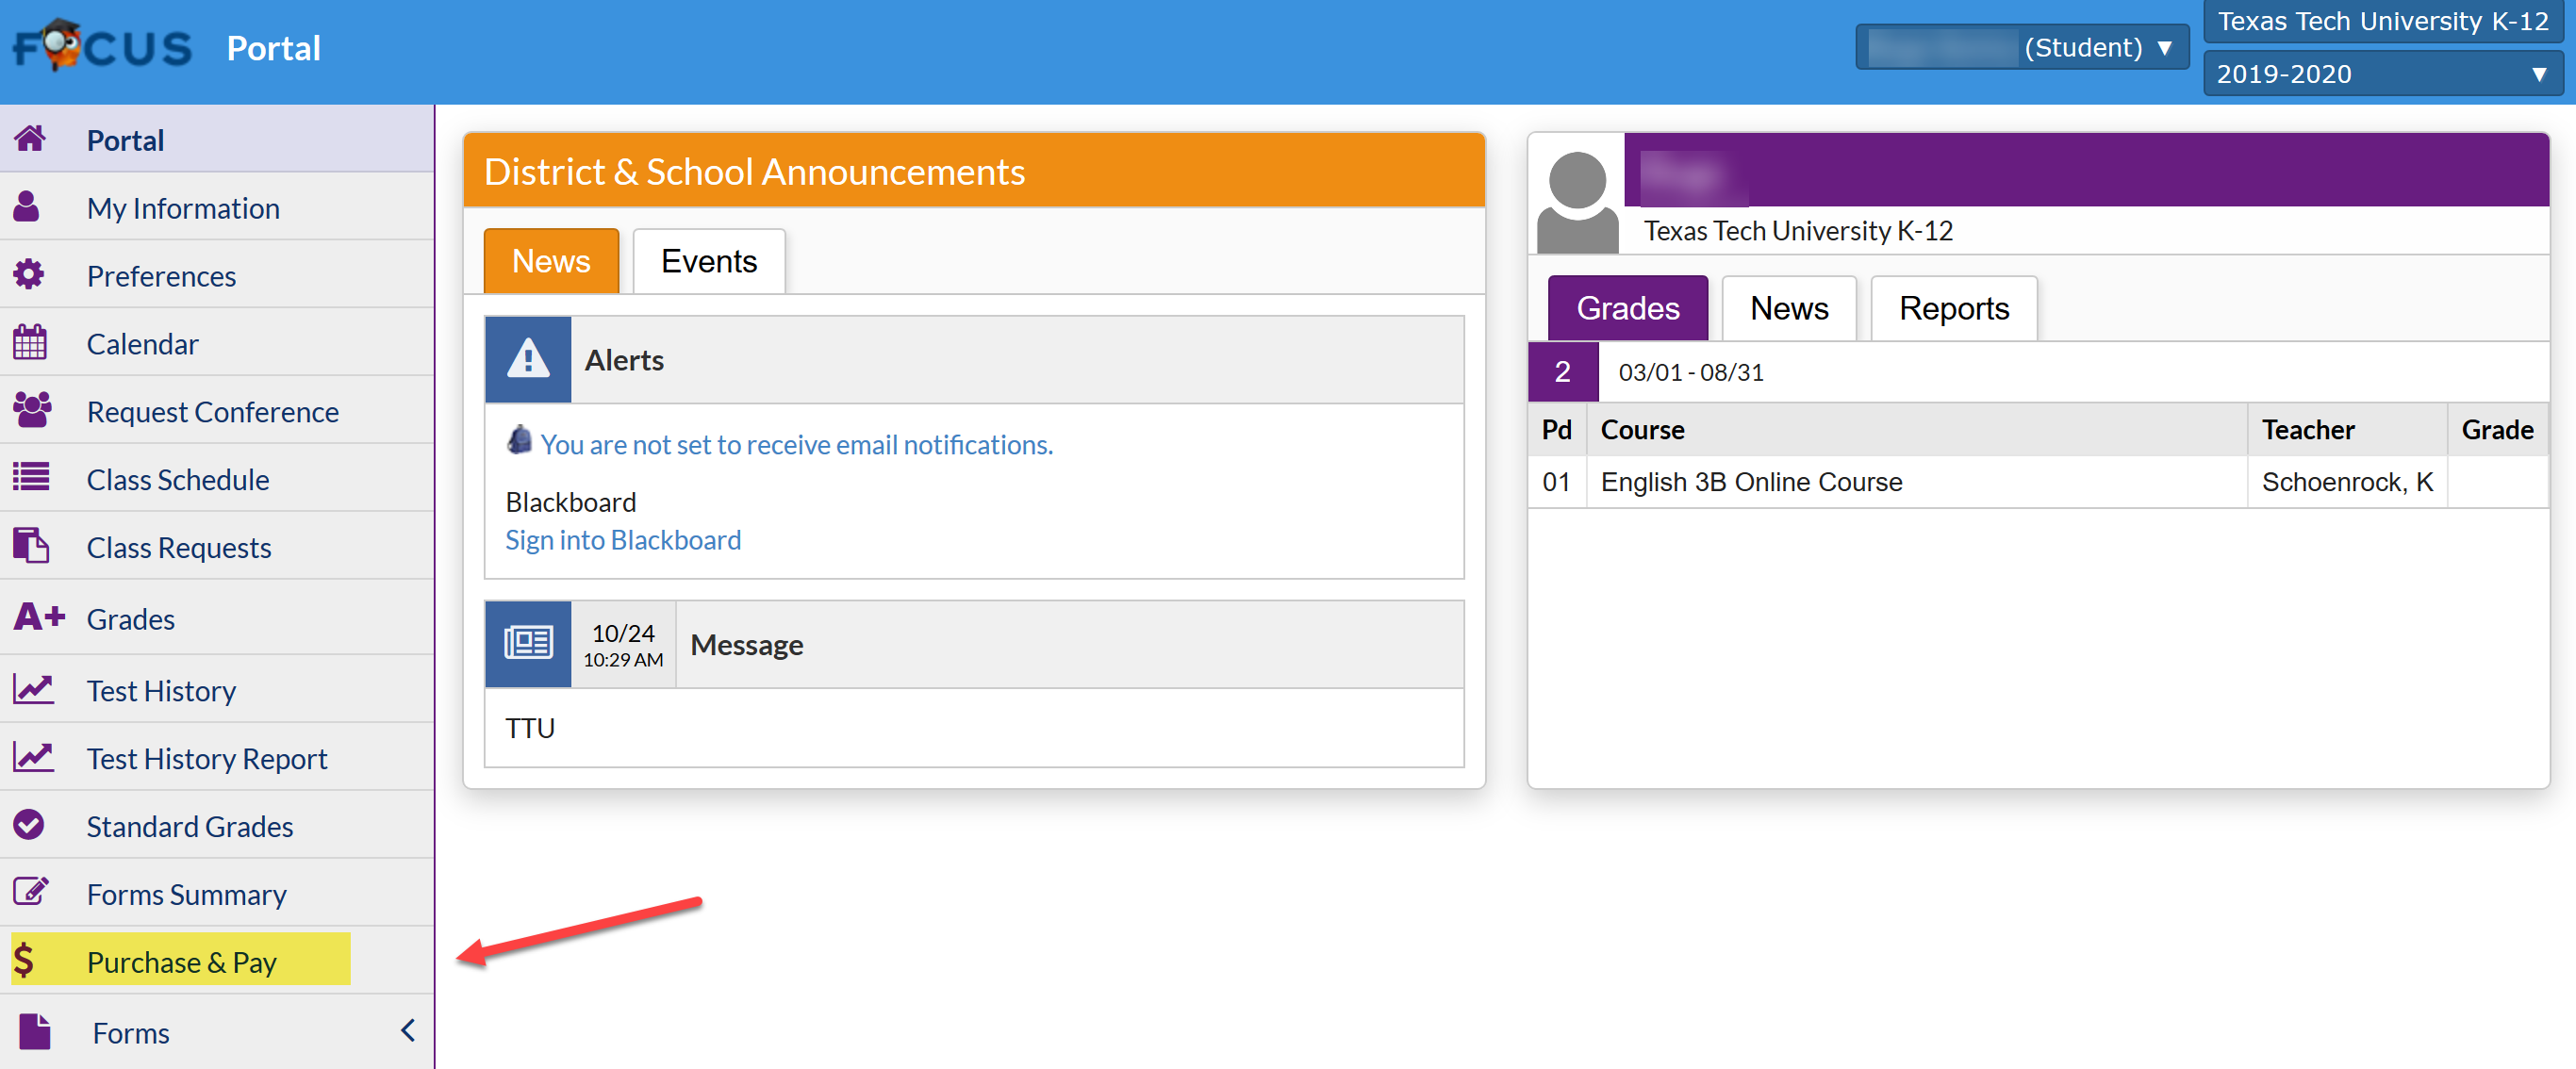Open Forms Summary page

coord(217,894)
